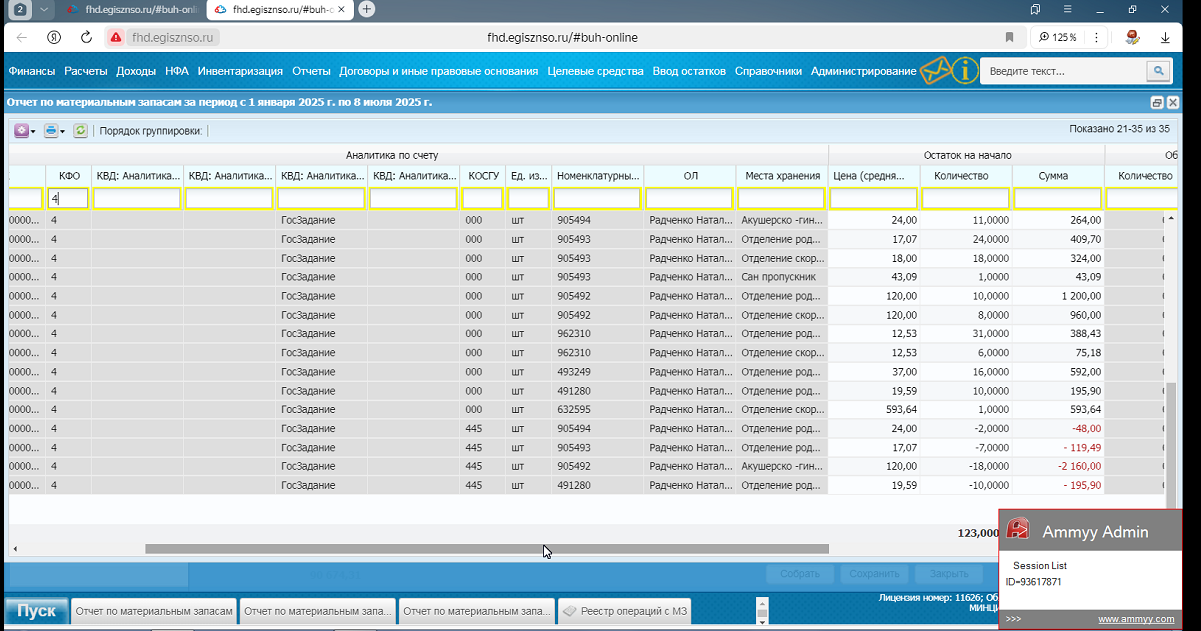The width and height of the screenshot is (1201, 631).
Task: Expand the purple settings dropdown arrow
Action: coord(33,131)
